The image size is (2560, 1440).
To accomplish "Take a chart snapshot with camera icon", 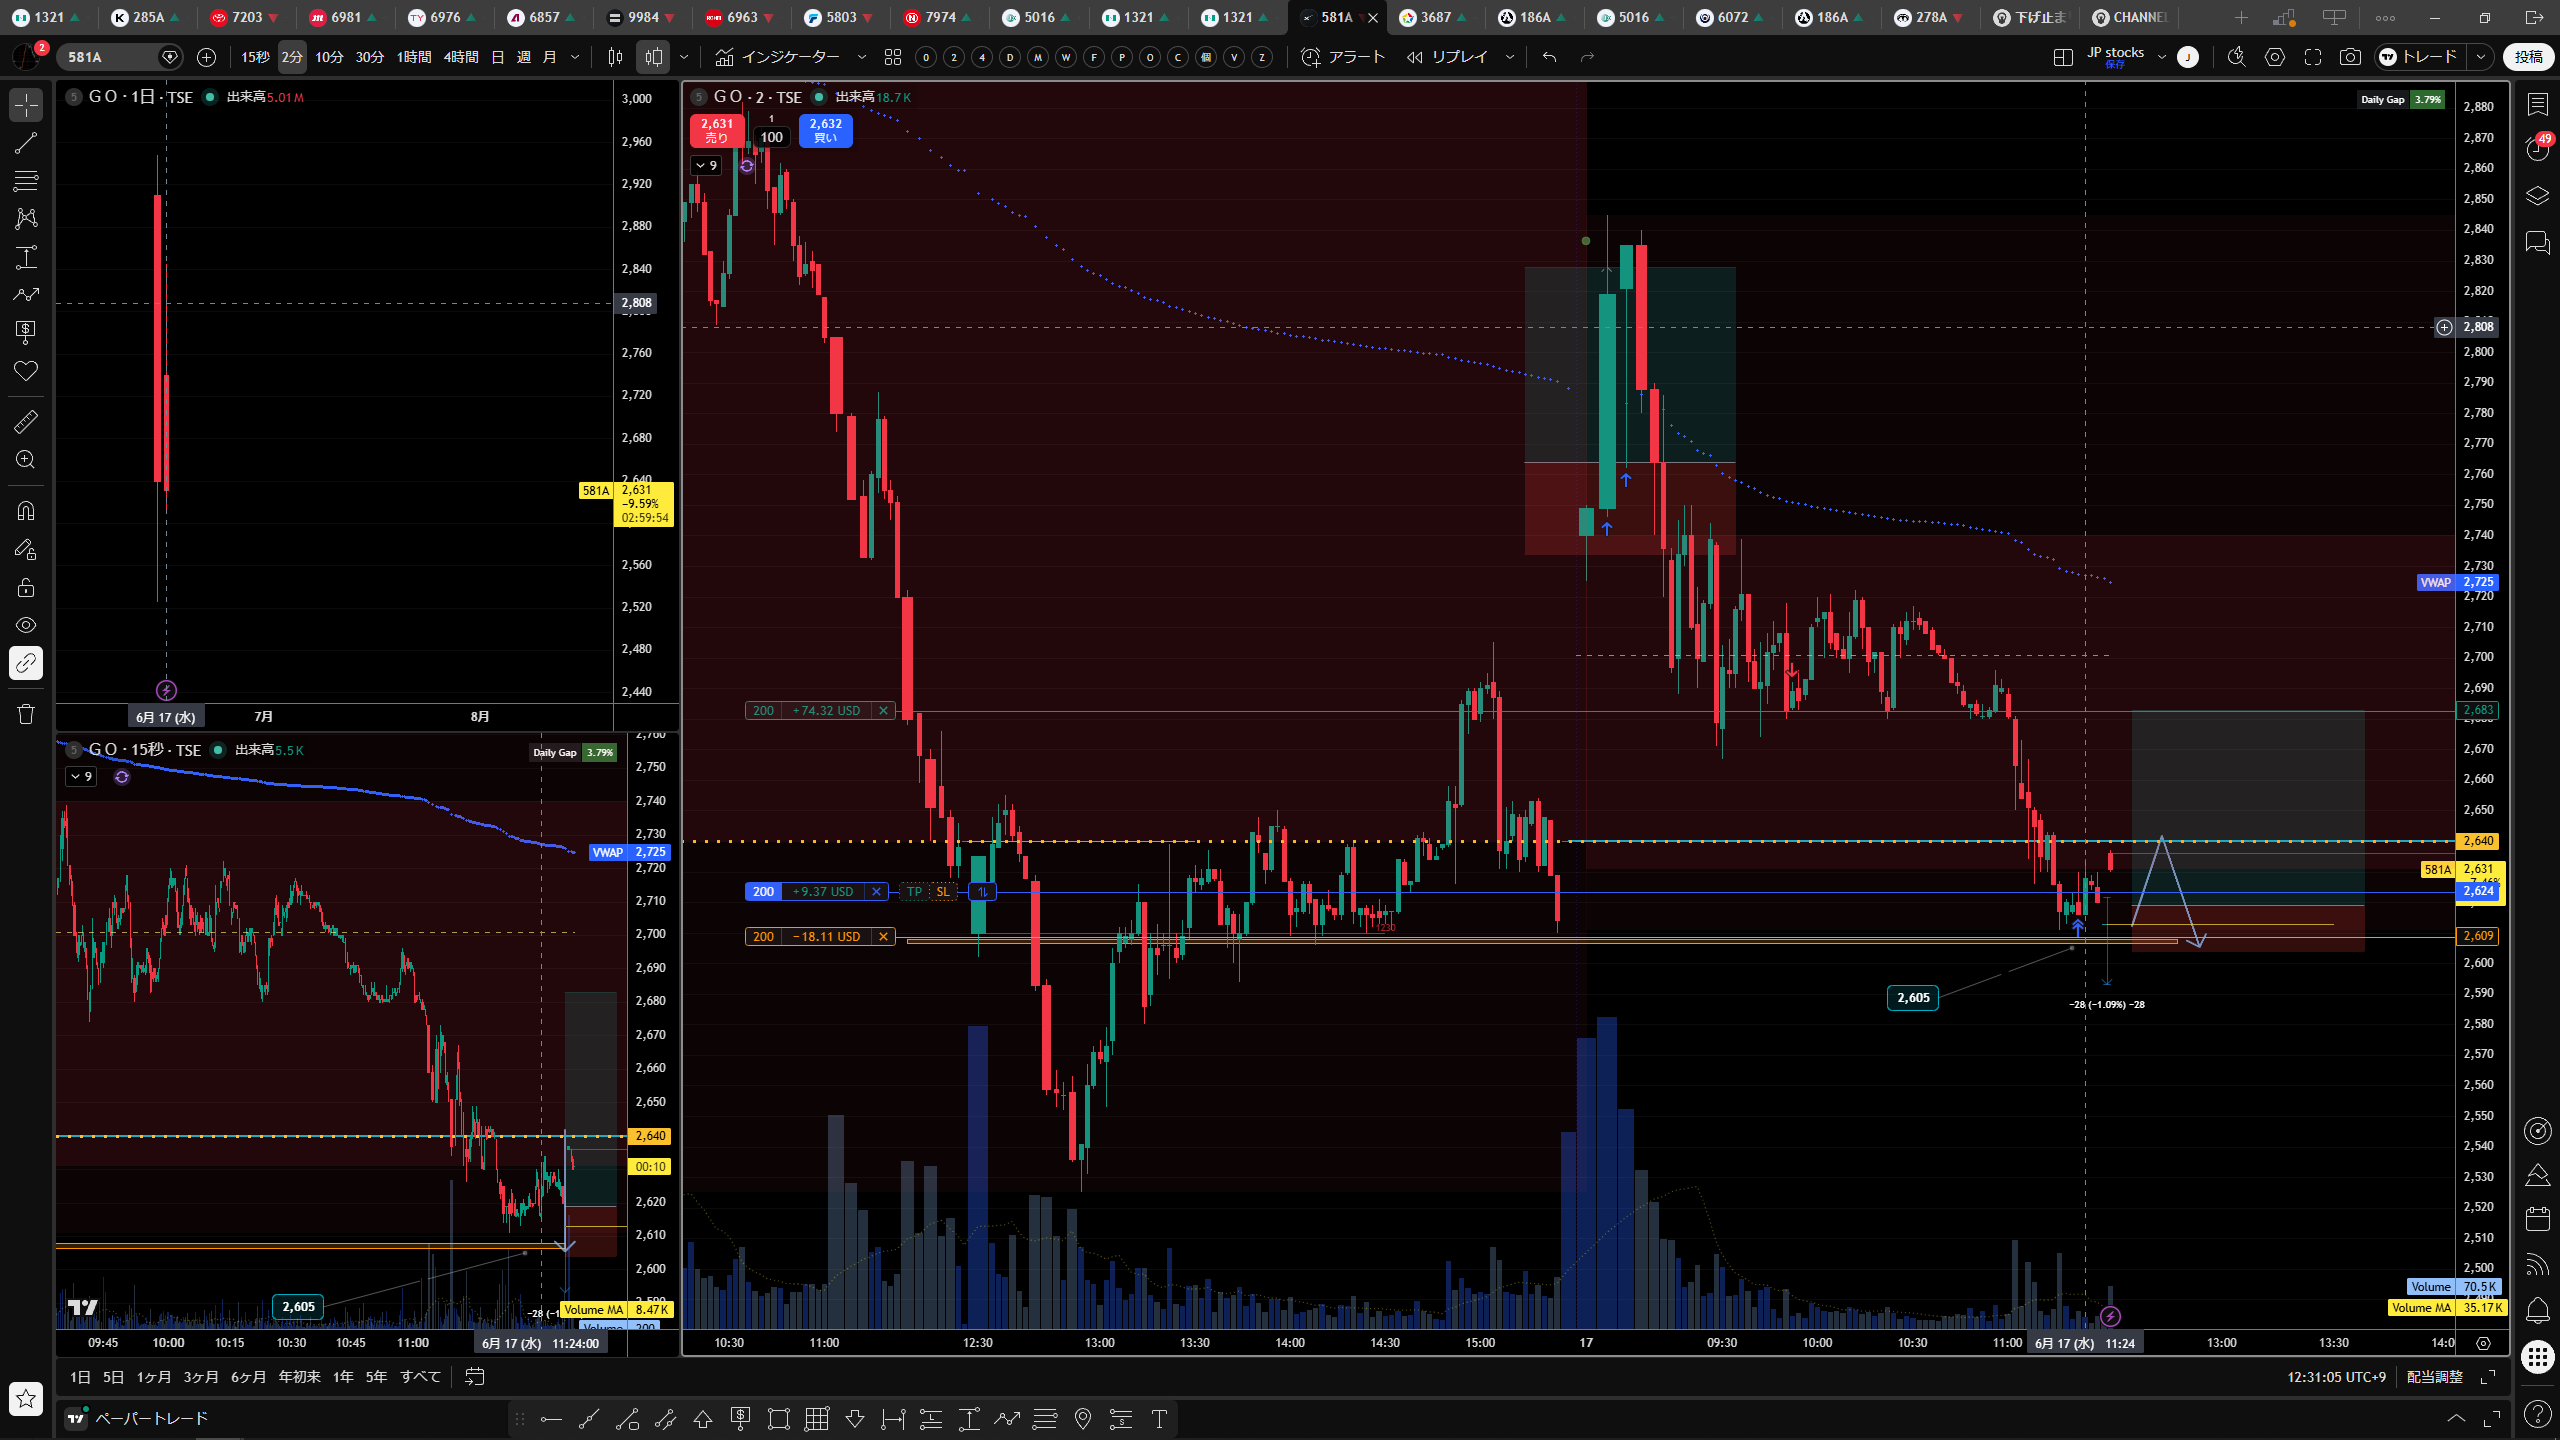I will (2350, 57).
